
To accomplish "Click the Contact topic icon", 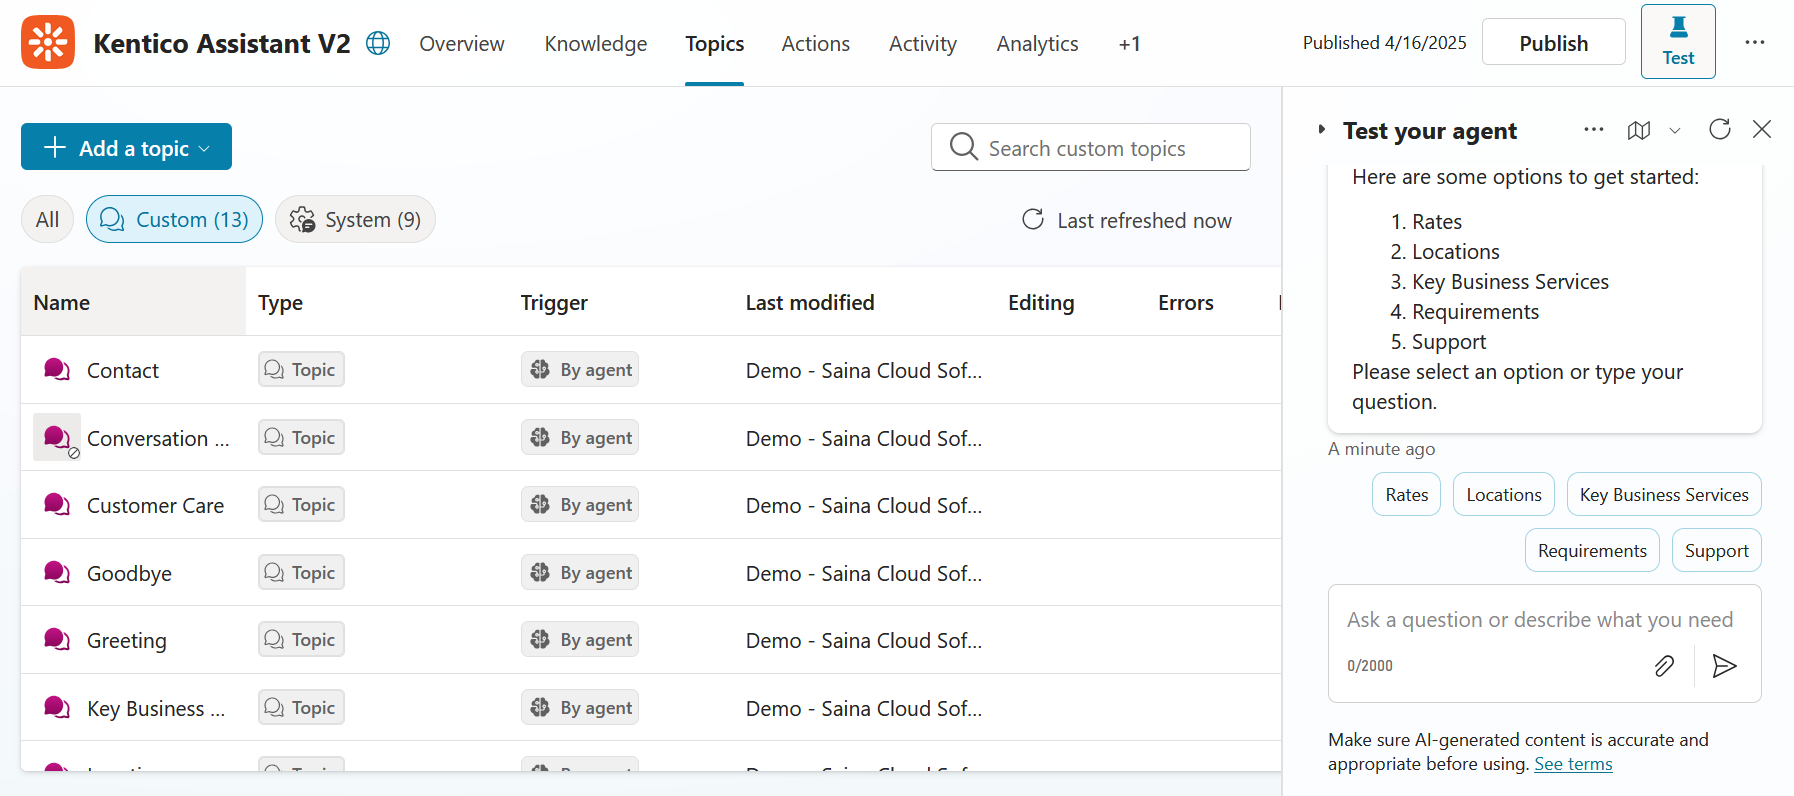I will click(x=57, y=369).
